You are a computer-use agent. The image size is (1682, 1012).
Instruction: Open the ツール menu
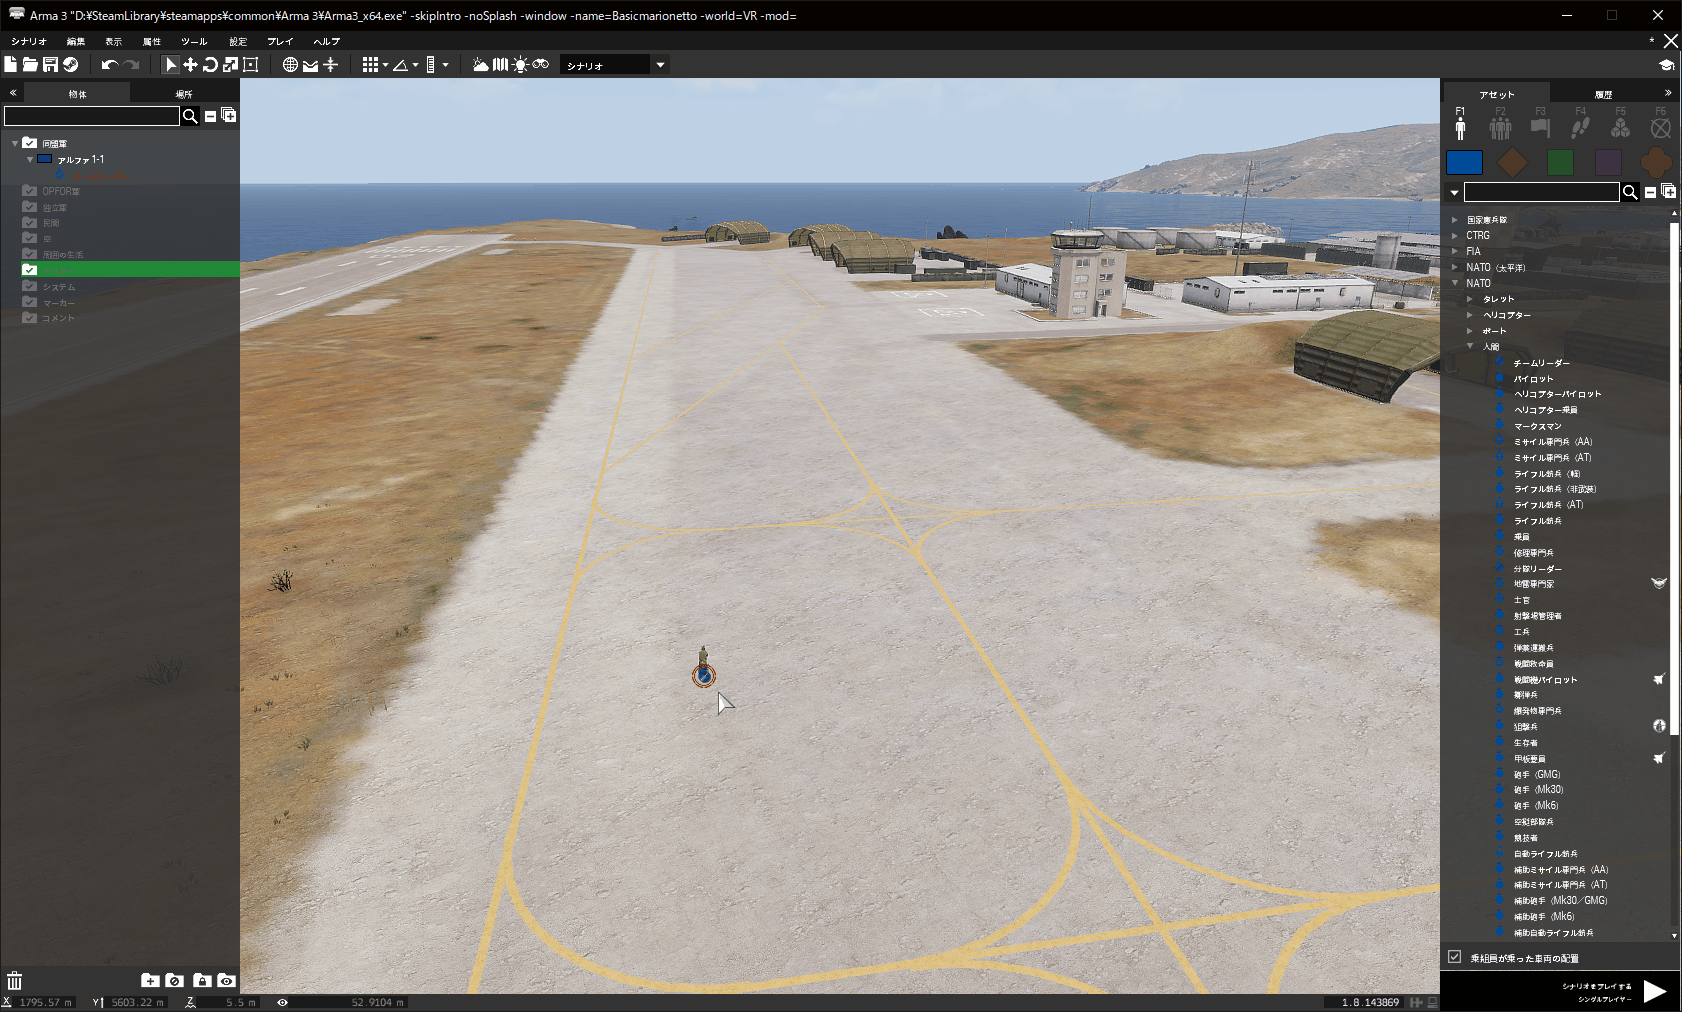tap(193, 41)
